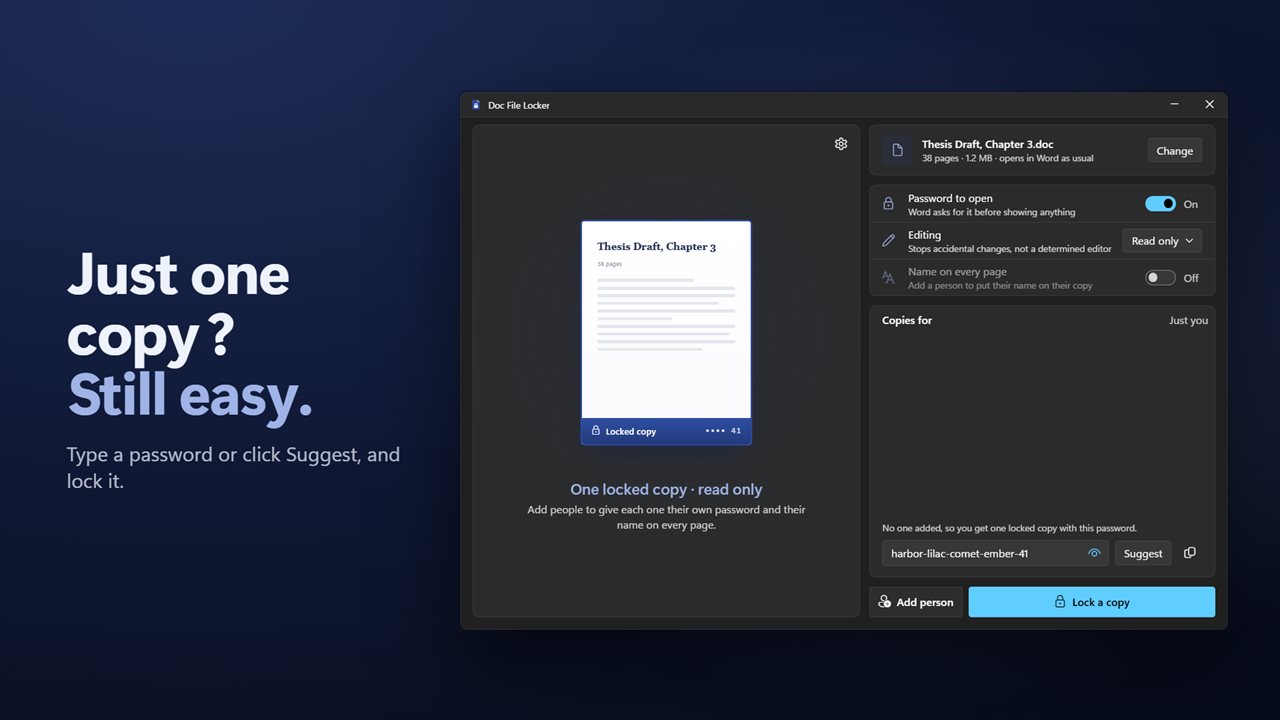
Task: Click the One locked copy · read only text
Action: [x=666, y=490]
